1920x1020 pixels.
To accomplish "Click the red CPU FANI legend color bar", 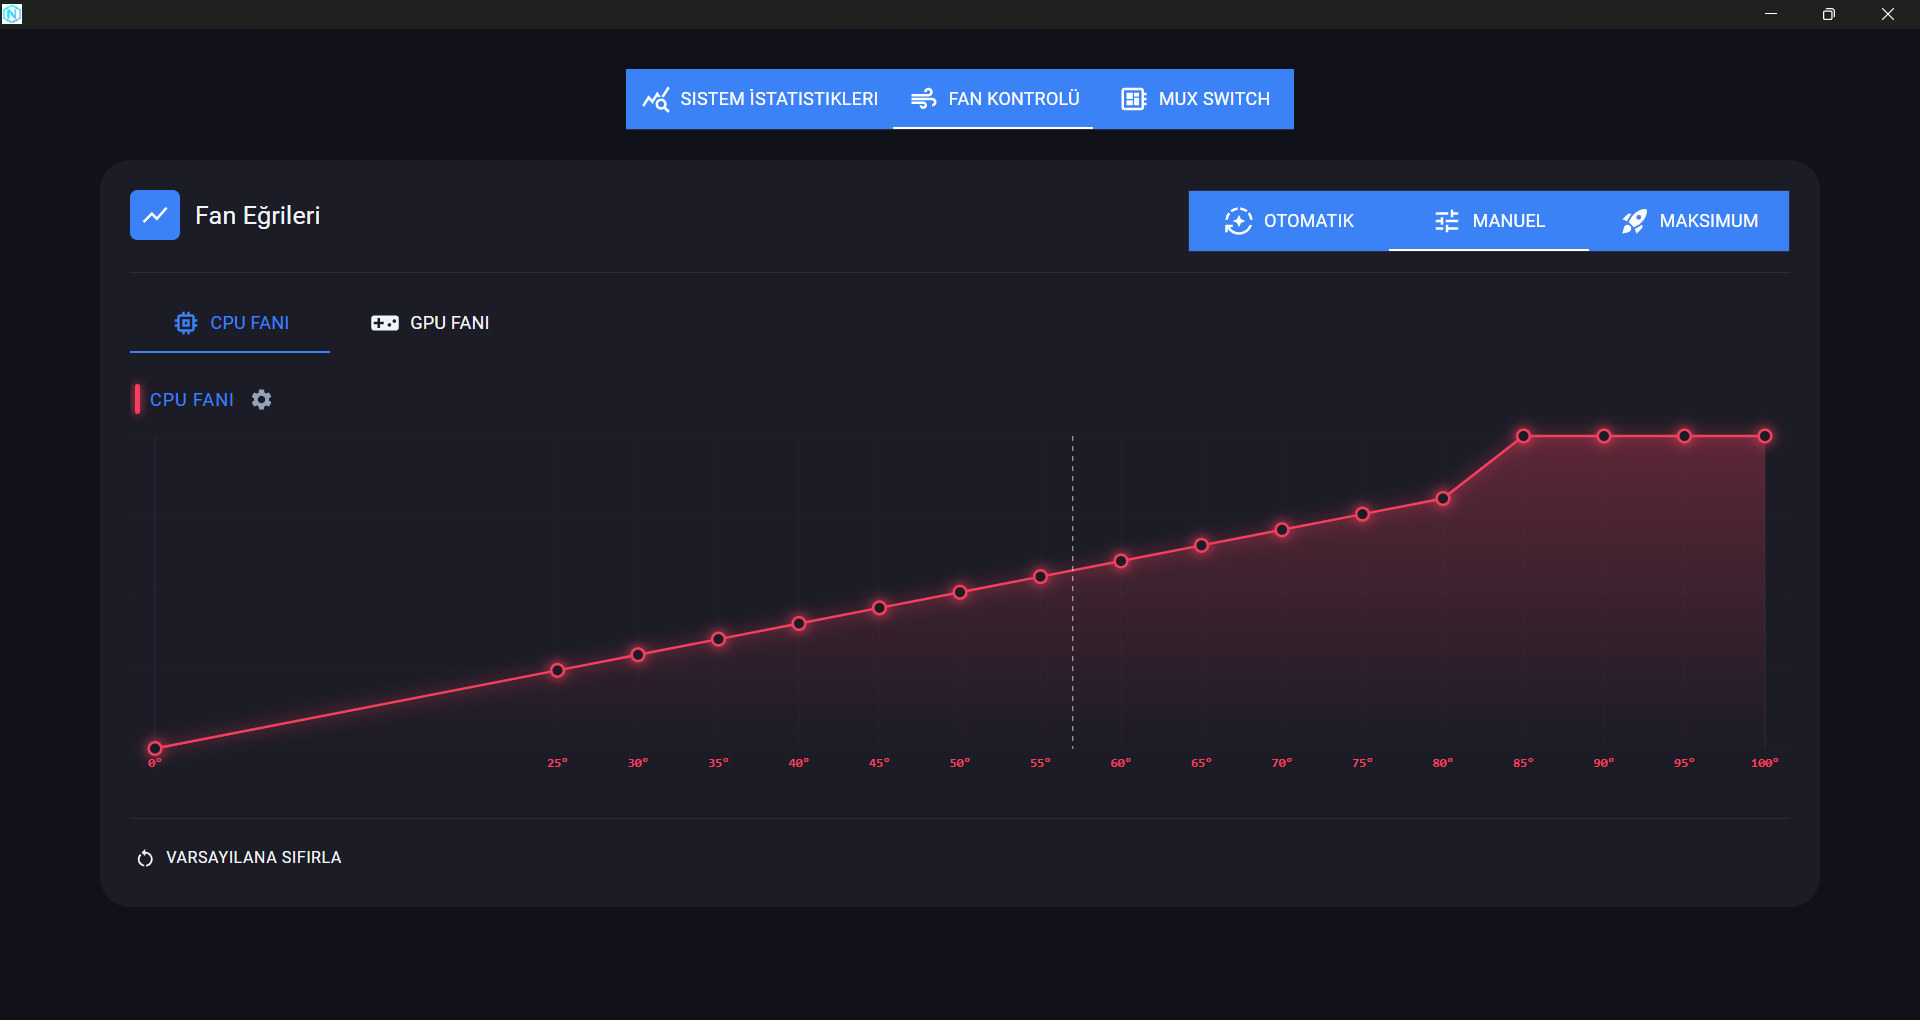I will tap(137, 399).
